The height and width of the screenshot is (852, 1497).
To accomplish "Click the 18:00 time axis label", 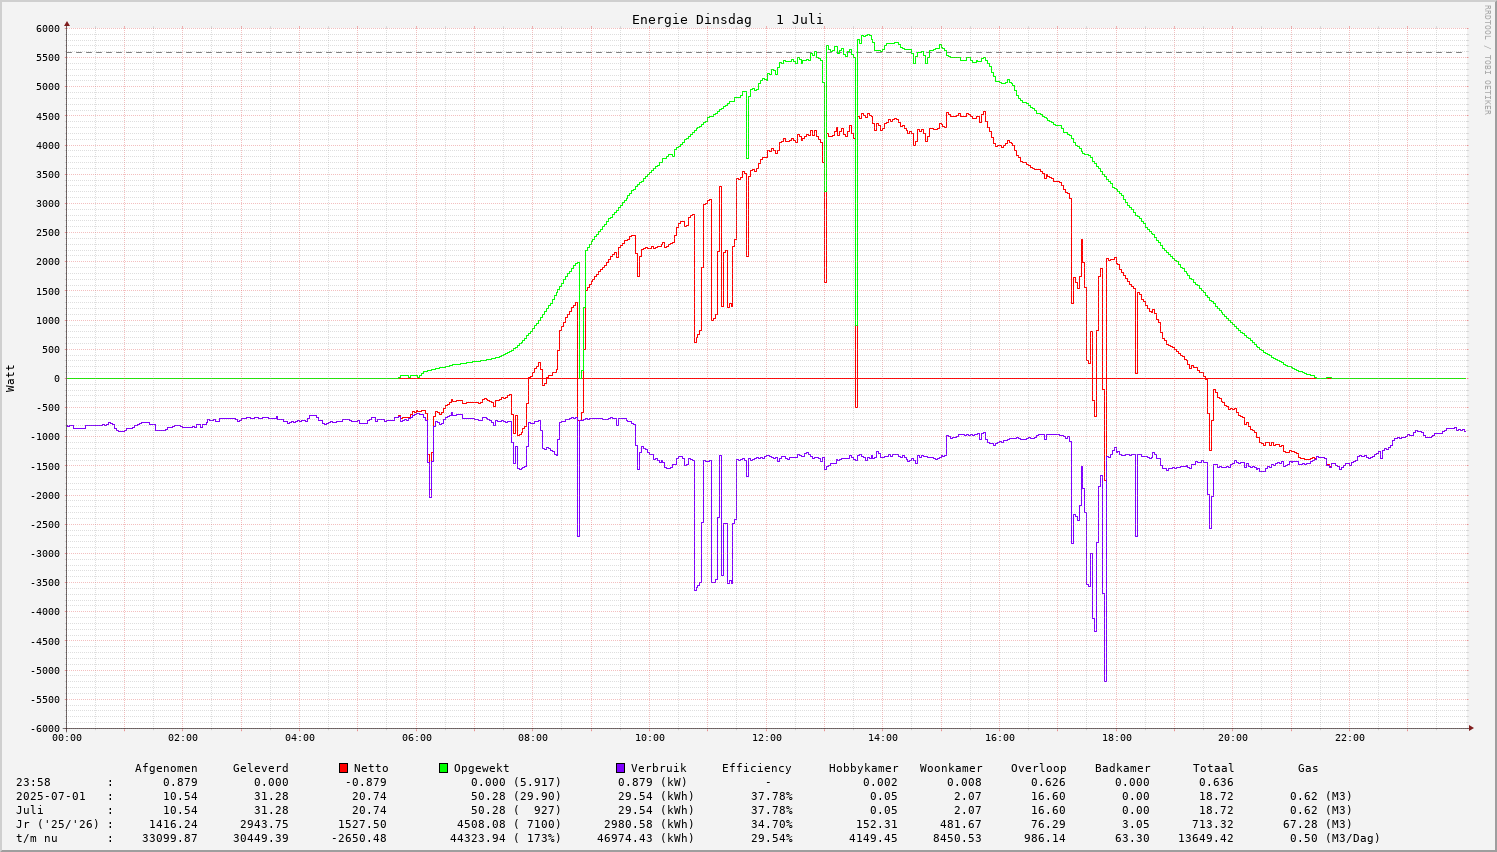I will tap(1116, 738).
